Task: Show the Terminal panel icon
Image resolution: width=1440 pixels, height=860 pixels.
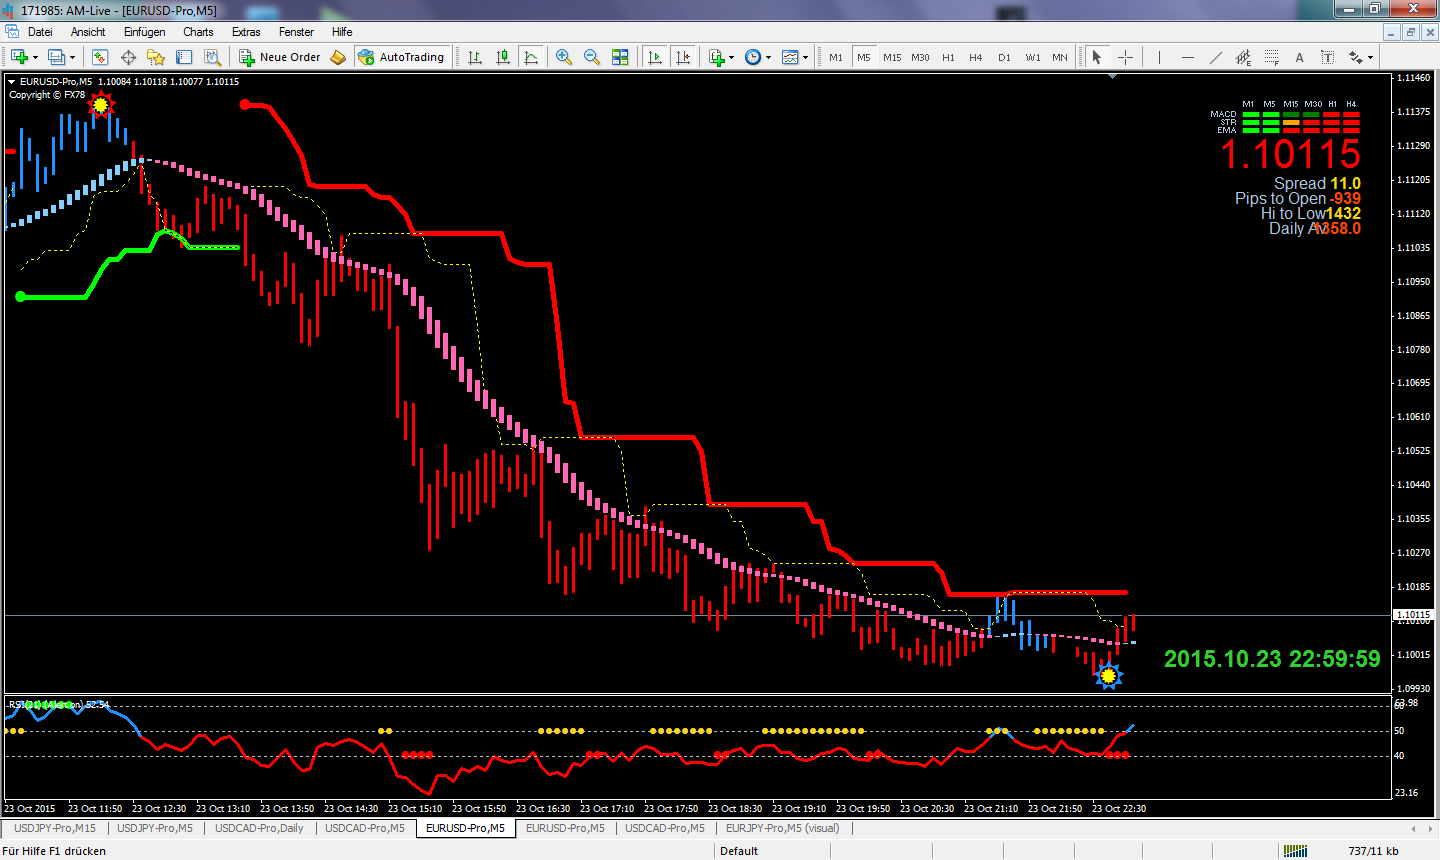Action: click(x=184, y=57)
